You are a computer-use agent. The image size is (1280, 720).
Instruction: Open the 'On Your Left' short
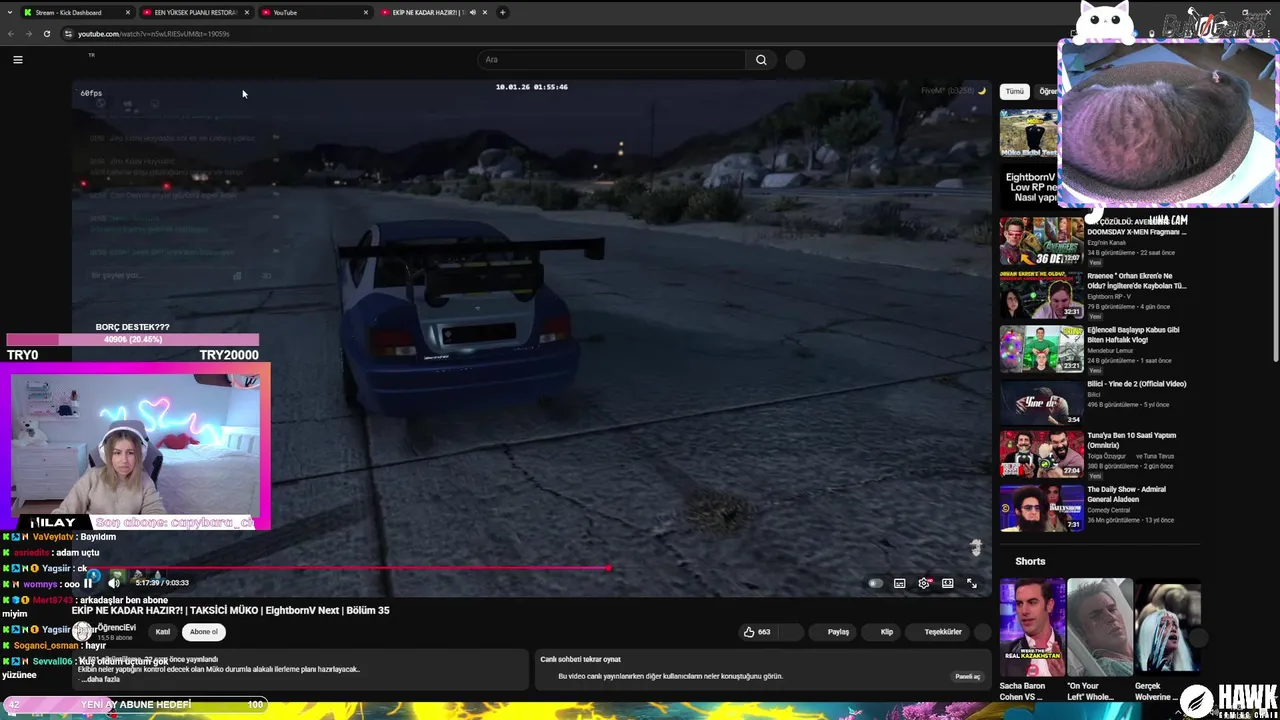point(1100,626)
